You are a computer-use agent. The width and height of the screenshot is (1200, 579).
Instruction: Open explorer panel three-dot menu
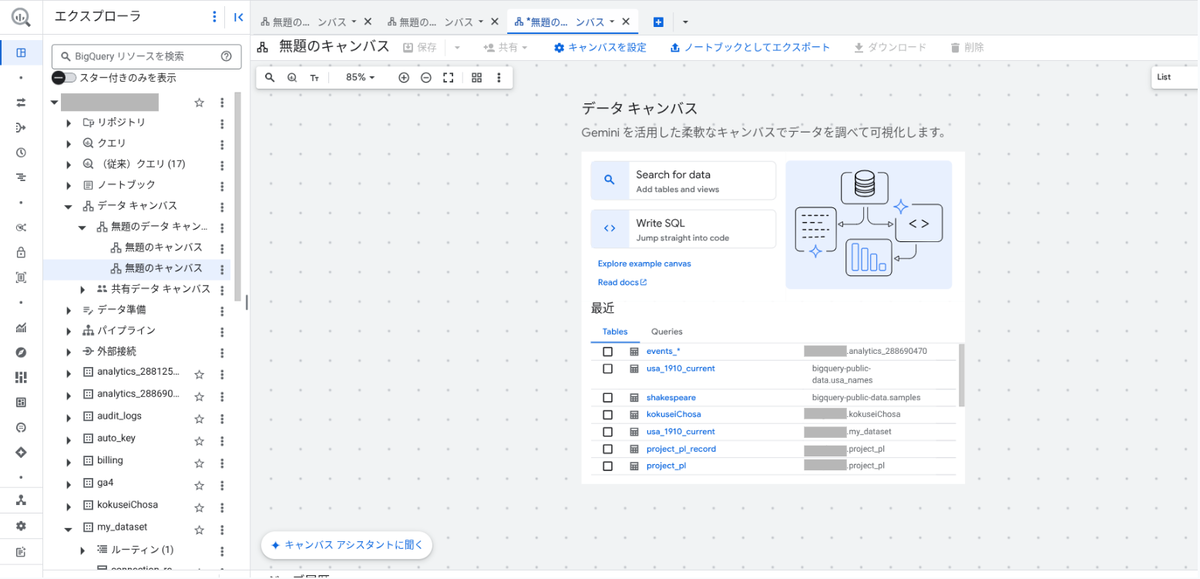click(x=214, y=17)
